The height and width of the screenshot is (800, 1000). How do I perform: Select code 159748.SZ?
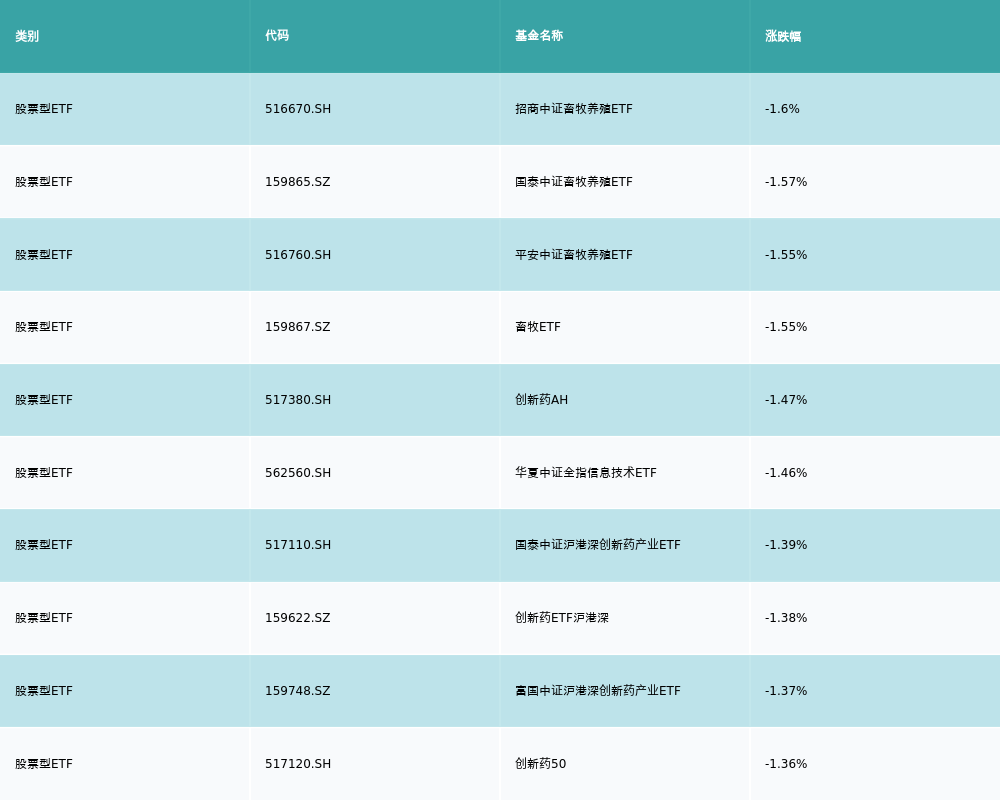298,691
